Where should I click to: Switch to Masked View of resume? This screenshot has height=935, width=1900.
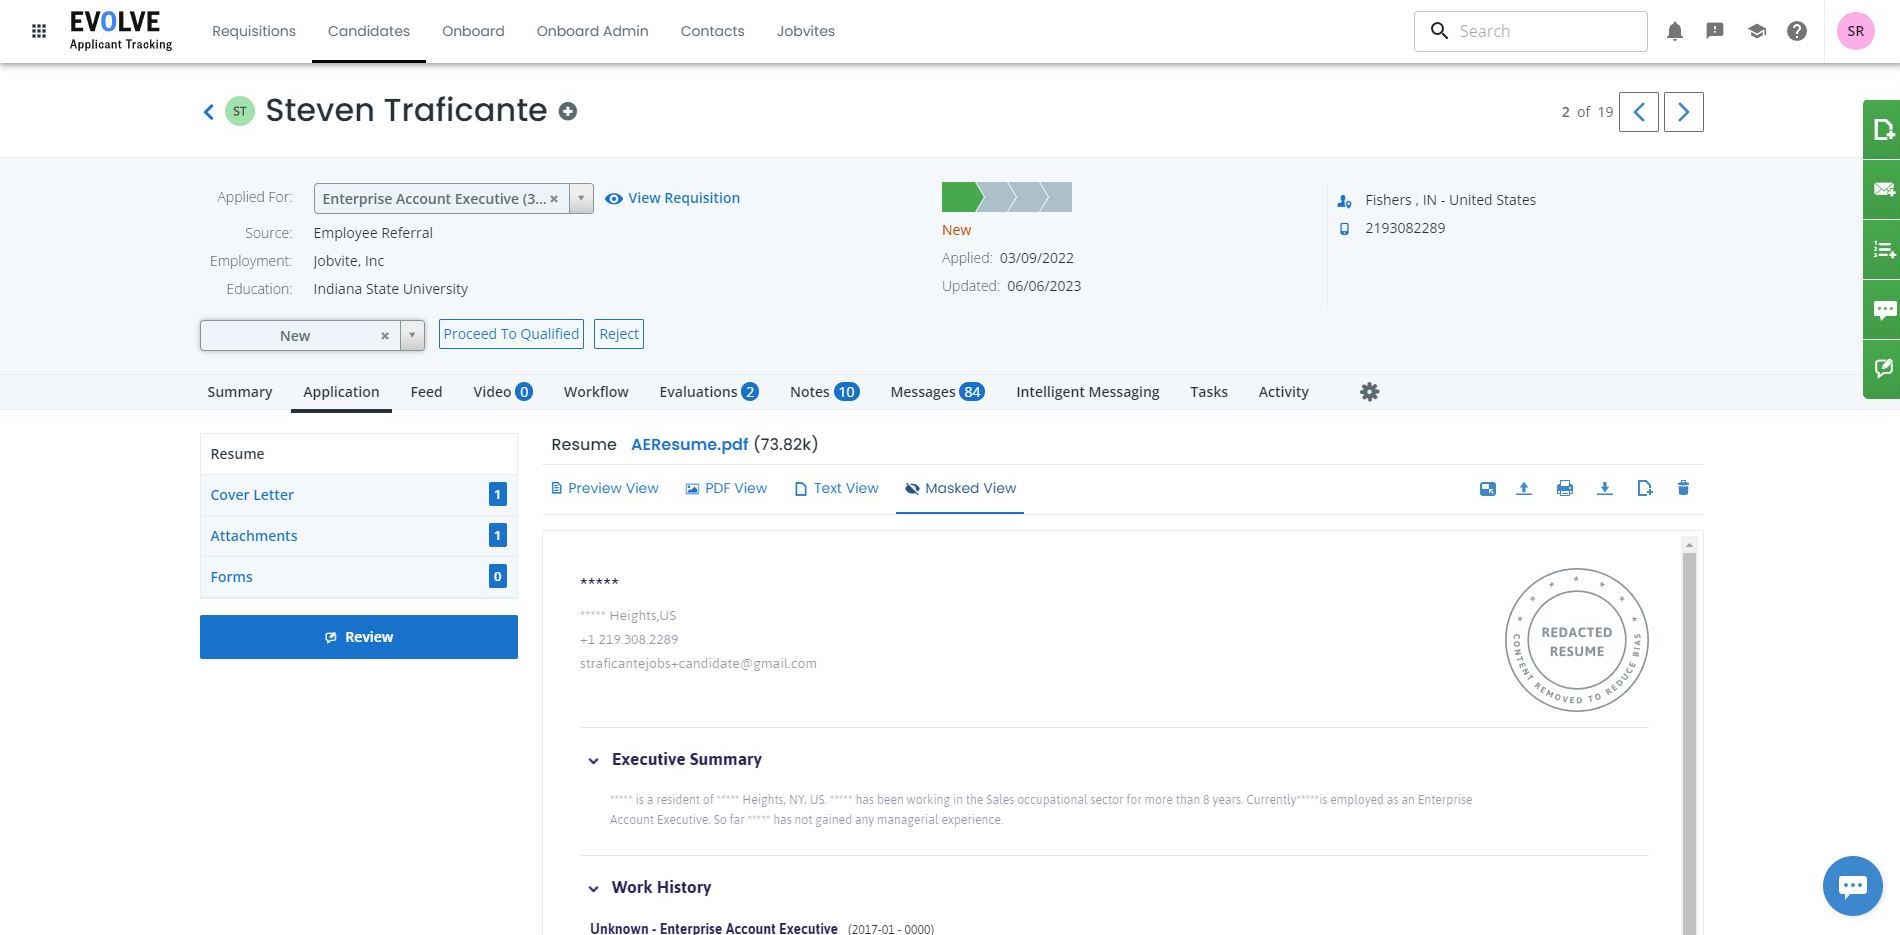click(x=960, y=488)
